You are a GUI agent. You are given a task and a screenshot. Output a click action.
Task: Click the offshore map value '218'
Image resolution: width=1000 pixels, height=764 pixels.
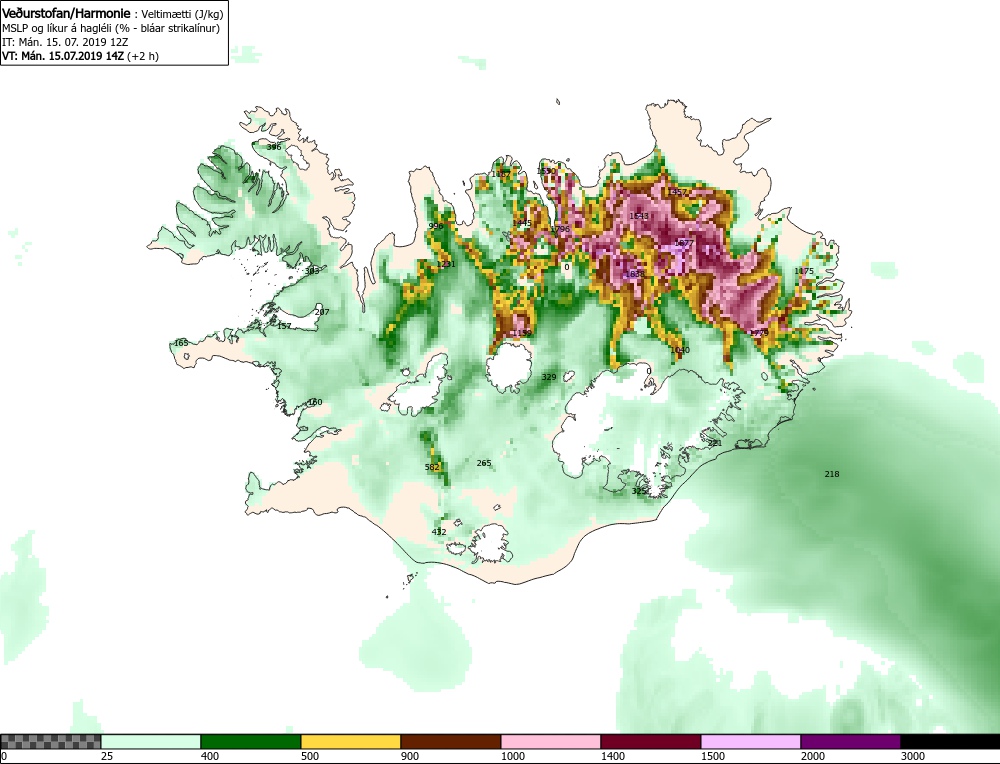pyautogui.click(x=832, y=474)
